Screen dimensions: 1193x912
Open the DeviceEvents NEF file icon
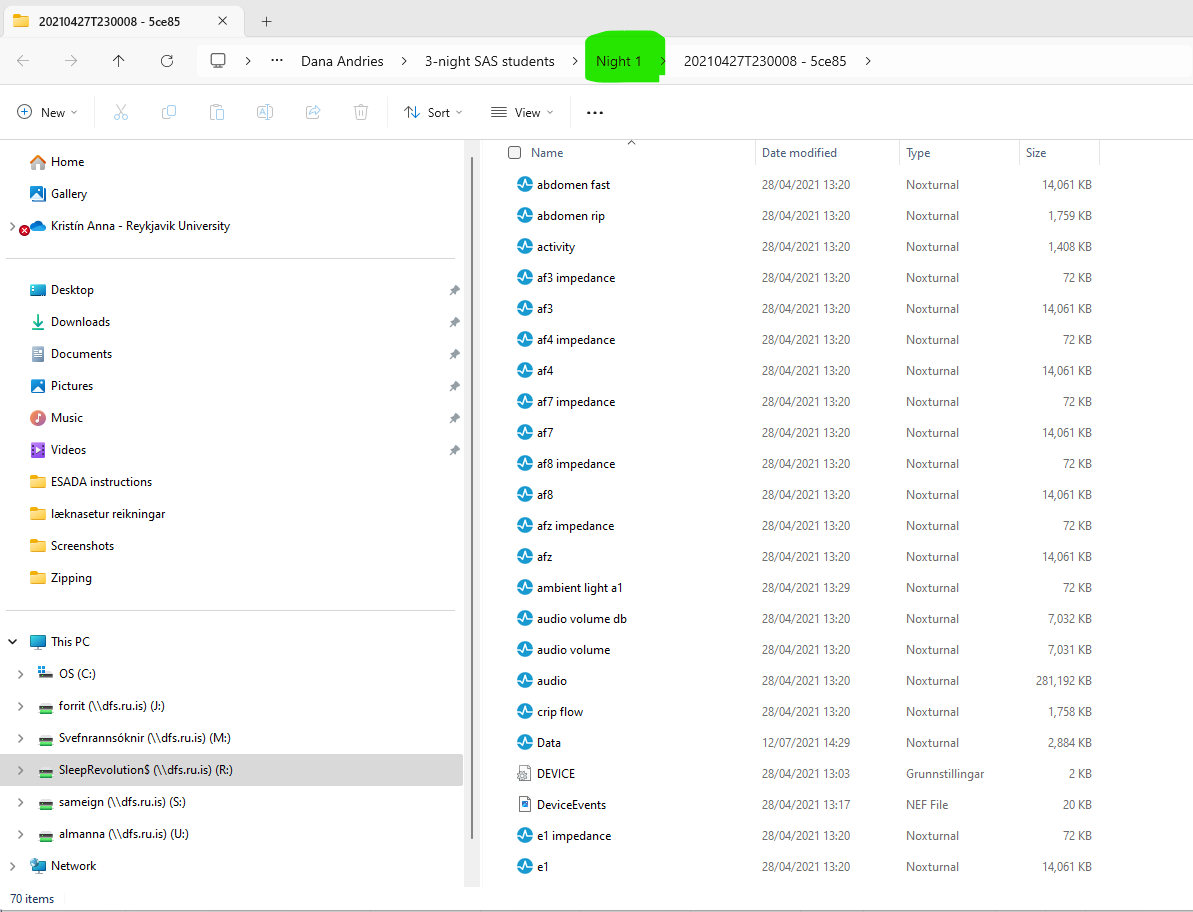pos(524,804)
